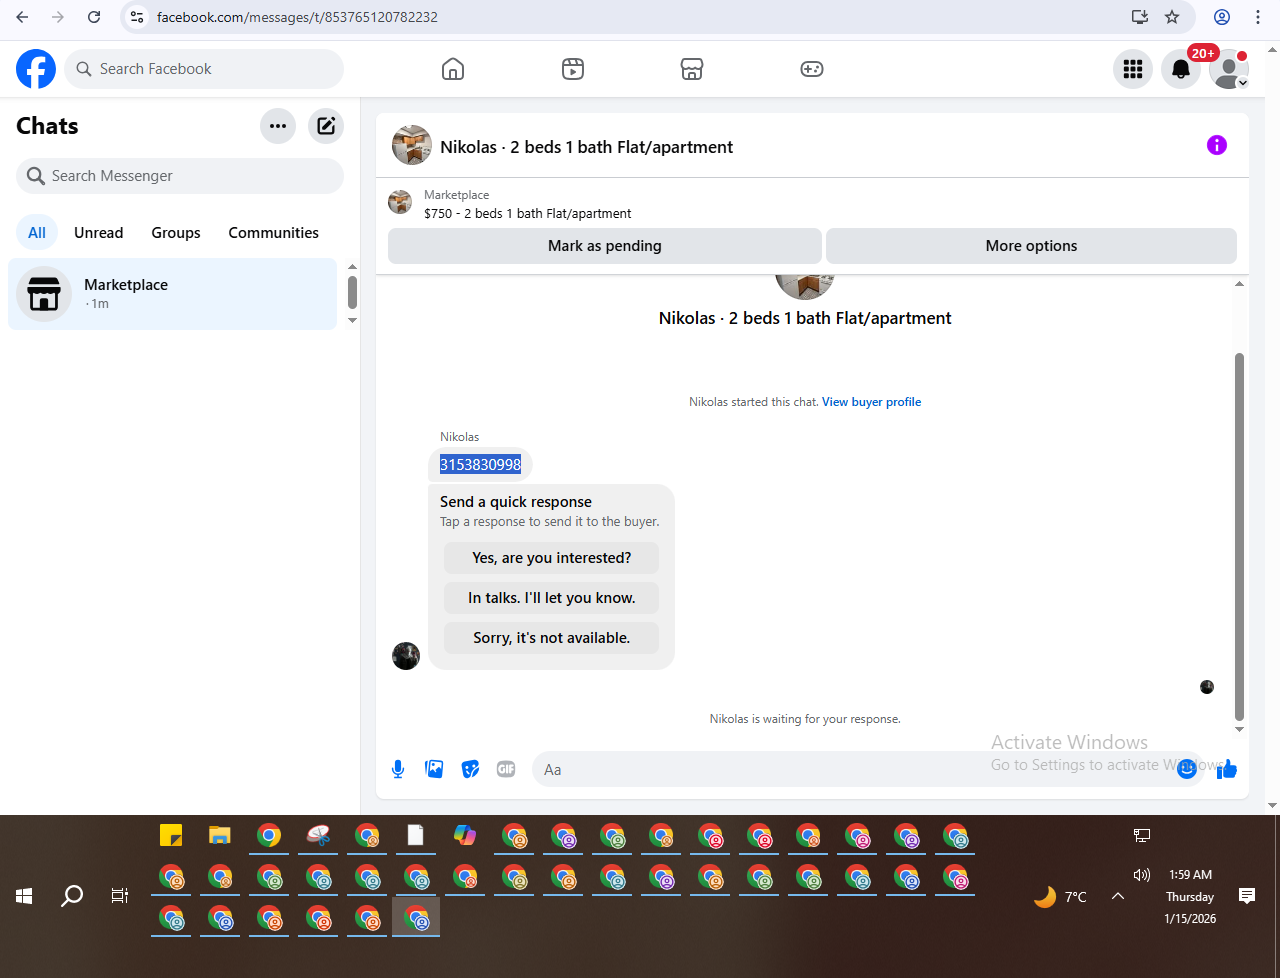Click the chat list scrollbar thumb

coord(352,293)
